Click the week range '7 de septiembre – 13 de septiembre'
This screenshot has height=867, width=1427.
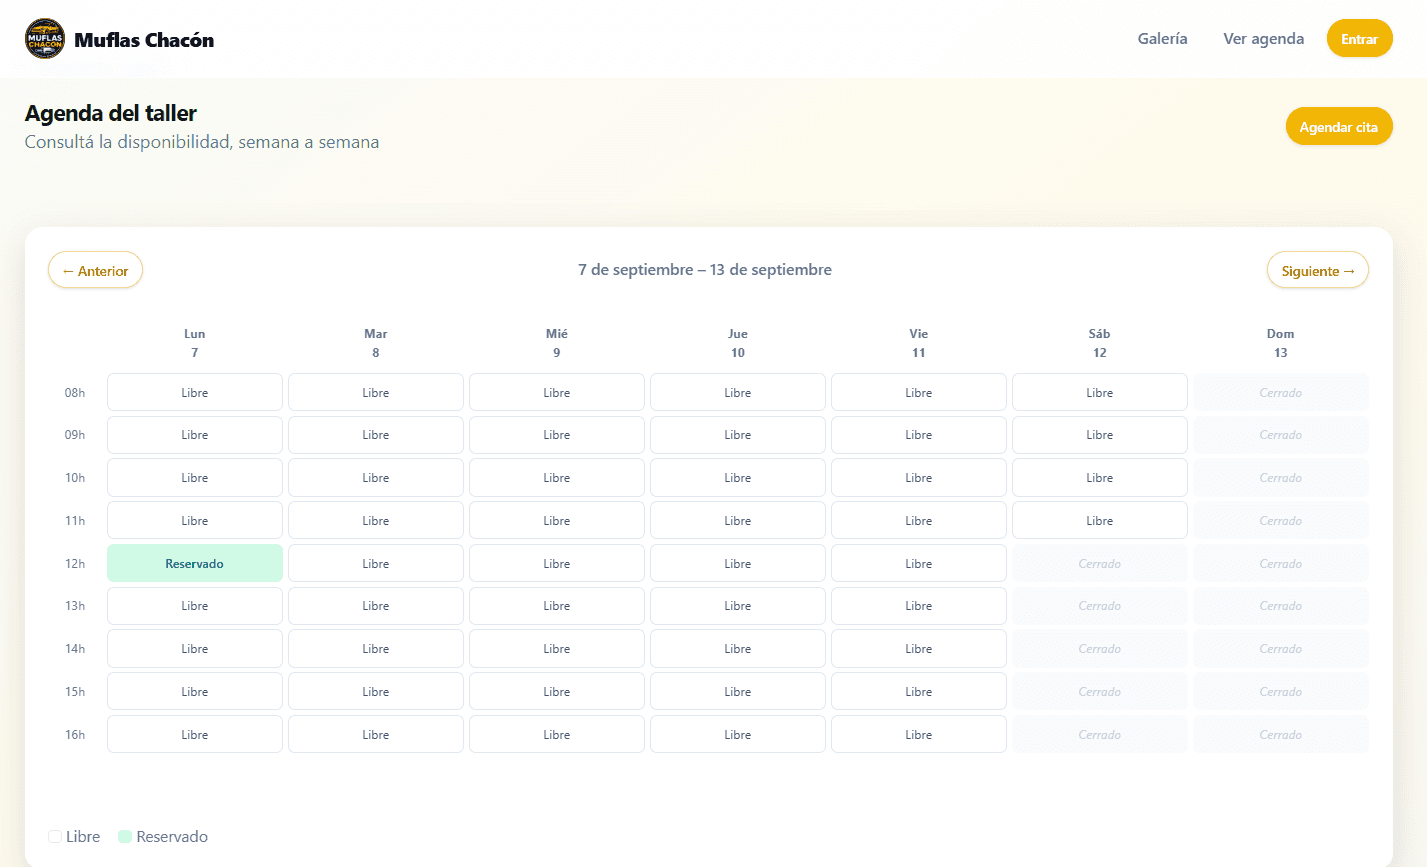coord(705,270)
